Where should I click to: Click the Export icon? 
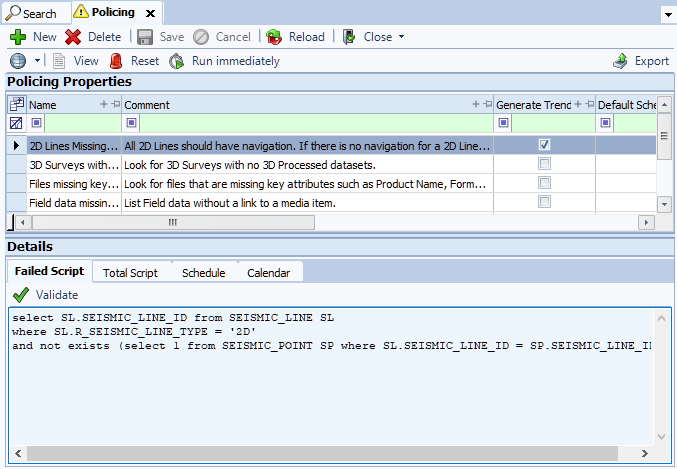pyautogui.click(x=620, y=61)
